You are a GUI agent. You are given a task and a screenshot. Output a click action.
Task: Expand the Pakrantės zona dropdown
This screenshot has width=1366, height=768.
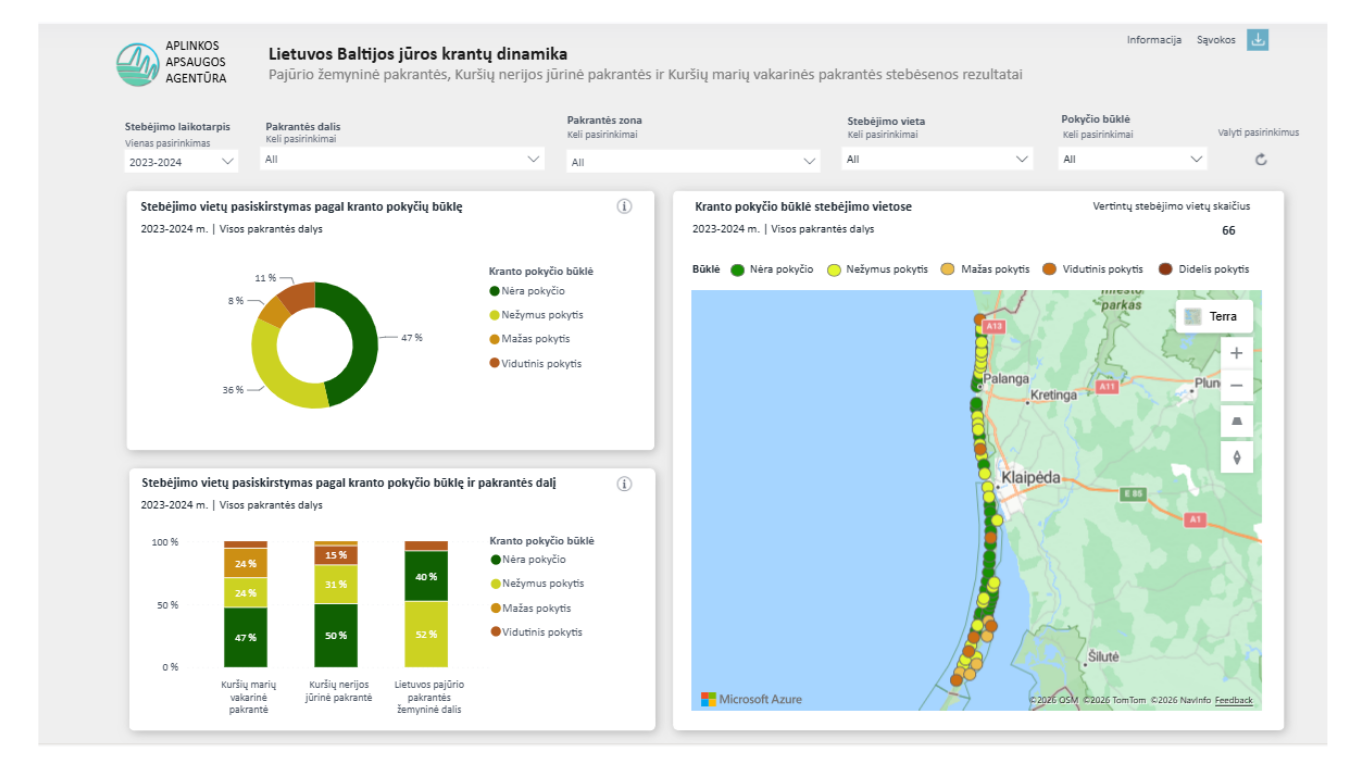693,161
